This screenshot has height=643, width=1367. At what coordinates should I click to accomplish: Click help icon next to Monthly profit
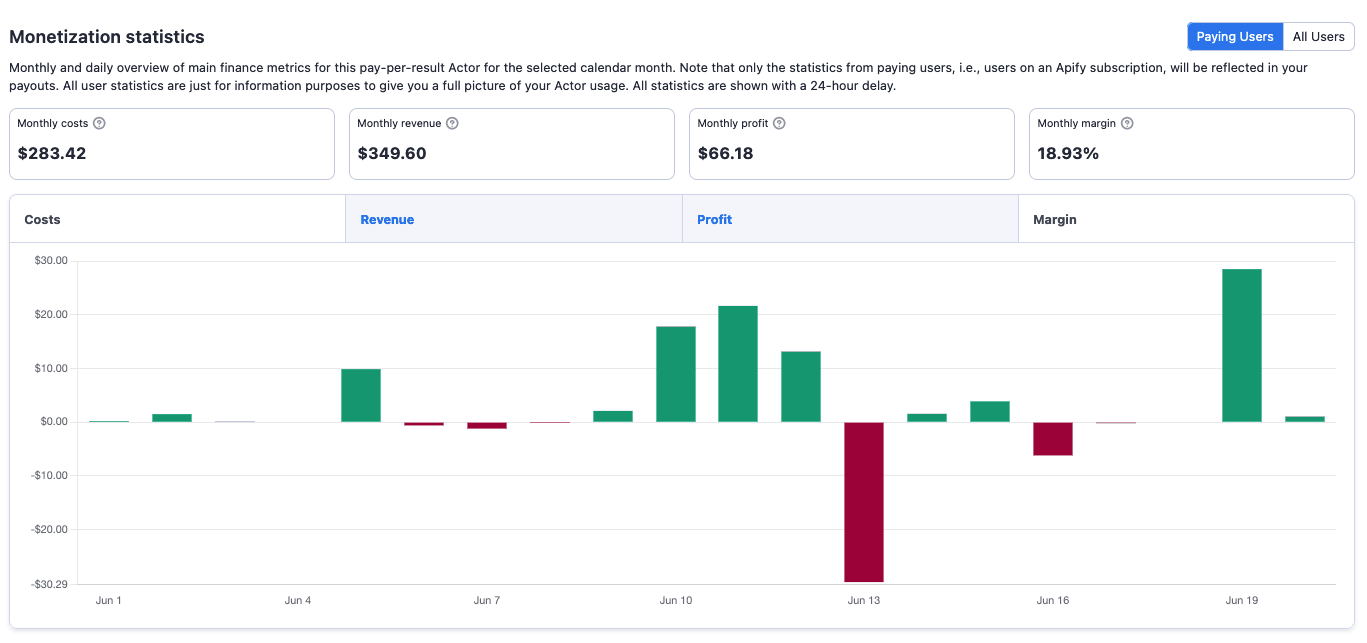coord(779,124)
